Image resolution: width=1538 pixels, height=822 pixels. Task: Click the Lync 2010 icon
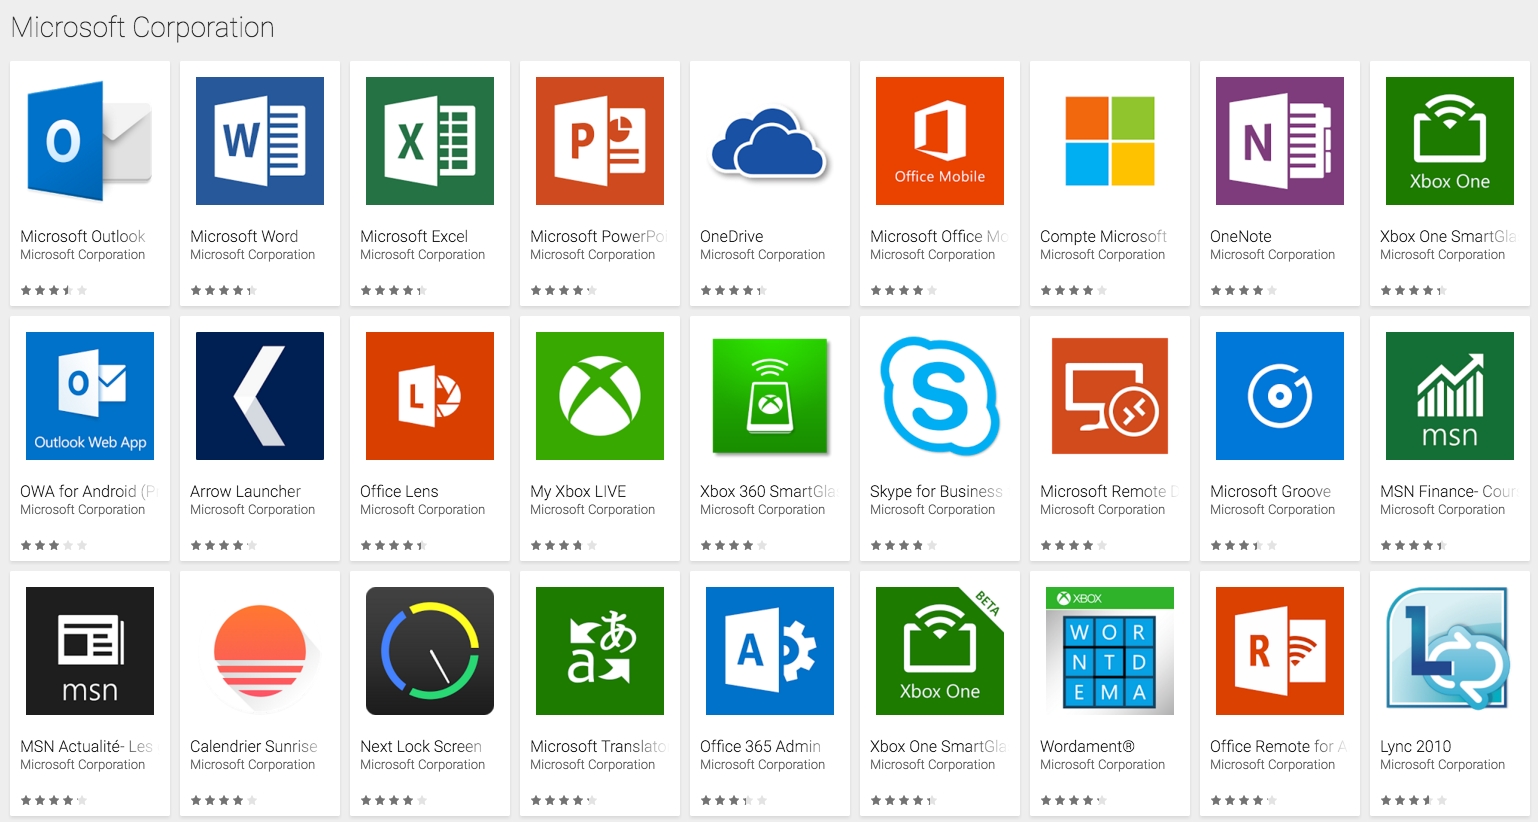click(x=1450, y=651)
